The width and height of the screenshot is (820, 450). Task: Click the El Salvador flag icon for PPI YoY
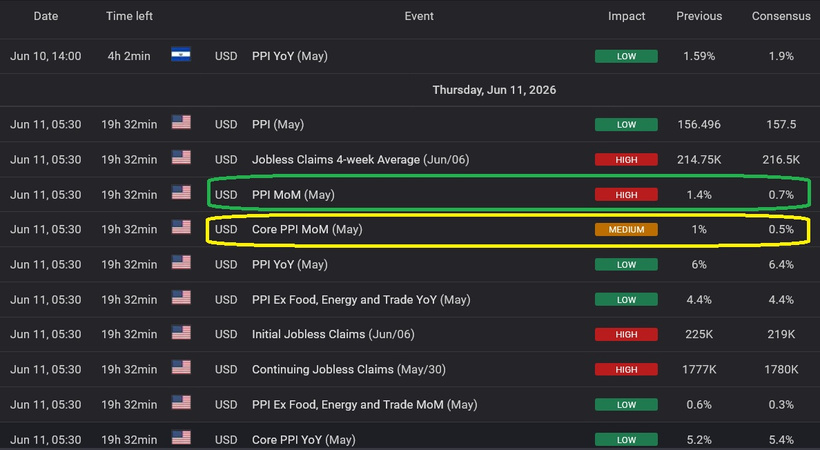(181, 54)
